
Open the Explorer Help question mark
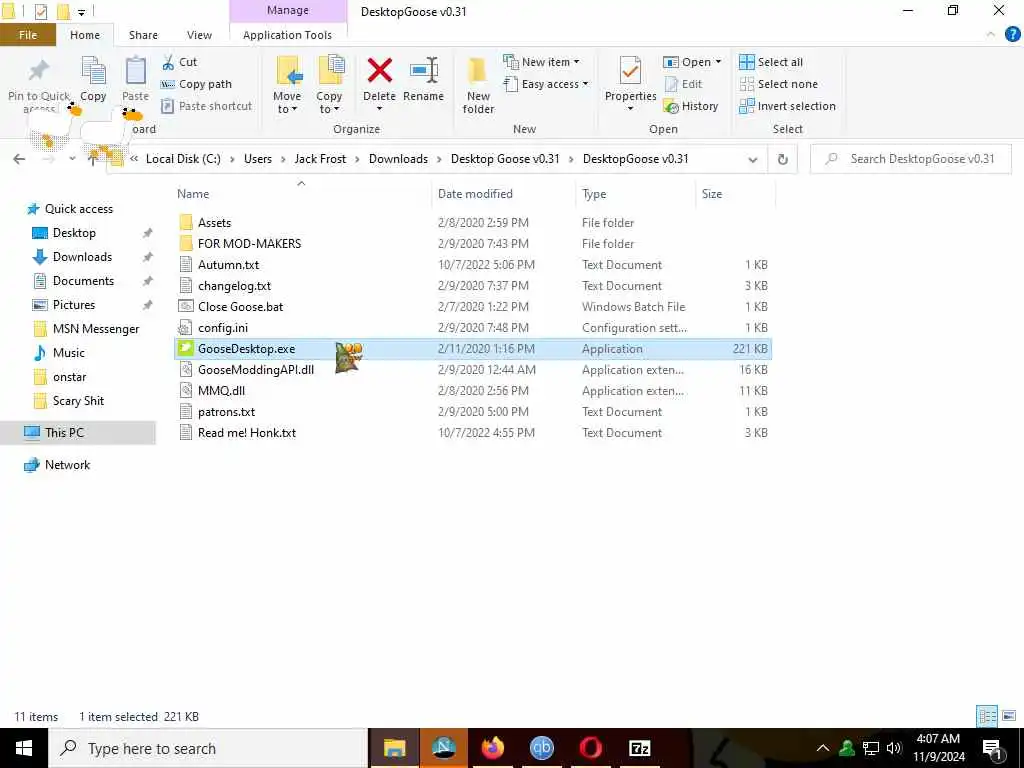tap(1012, 35)
